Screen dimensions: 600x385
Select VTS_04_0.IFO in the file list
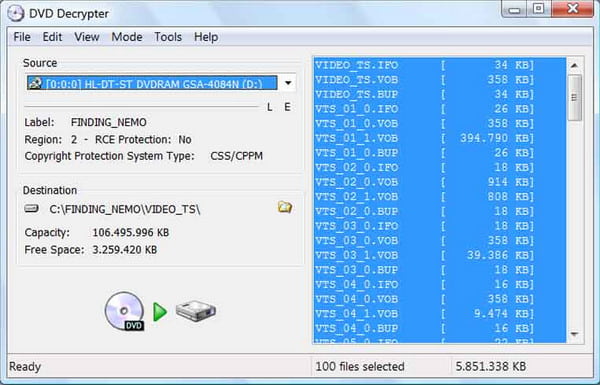[x=440, y=284]
